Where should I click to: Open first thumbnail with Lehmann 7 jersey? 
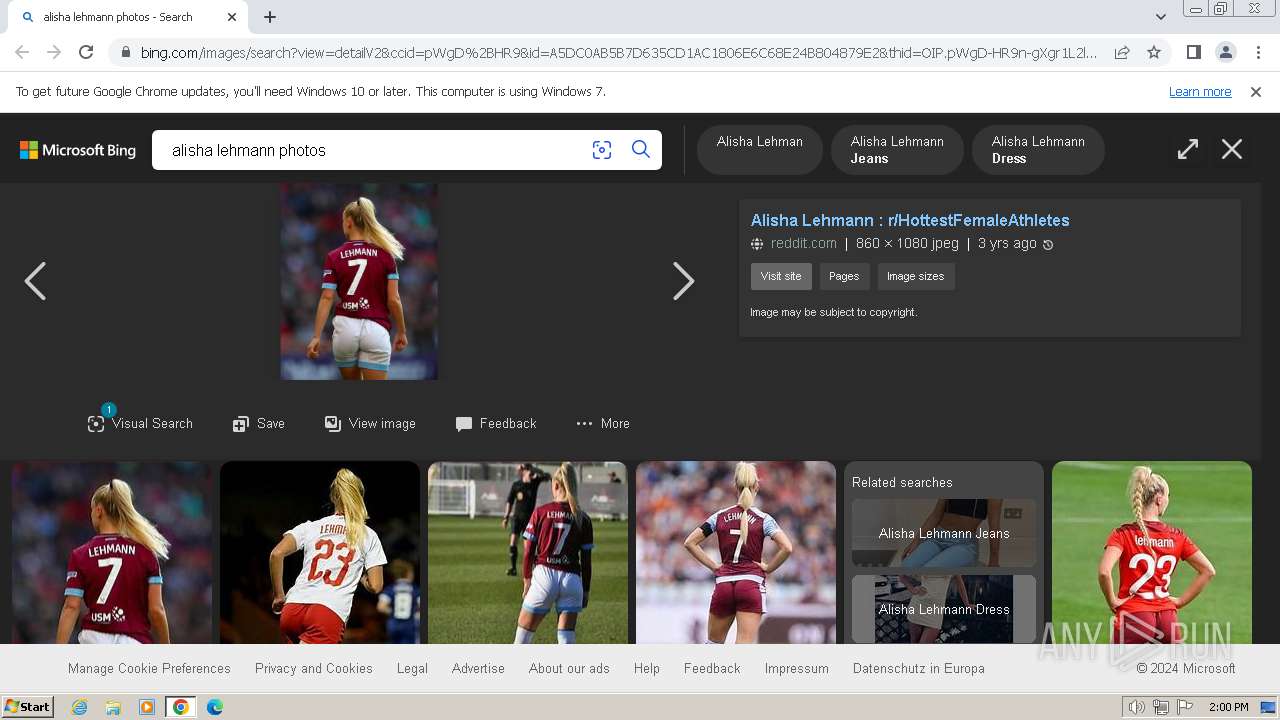[112, 552]
